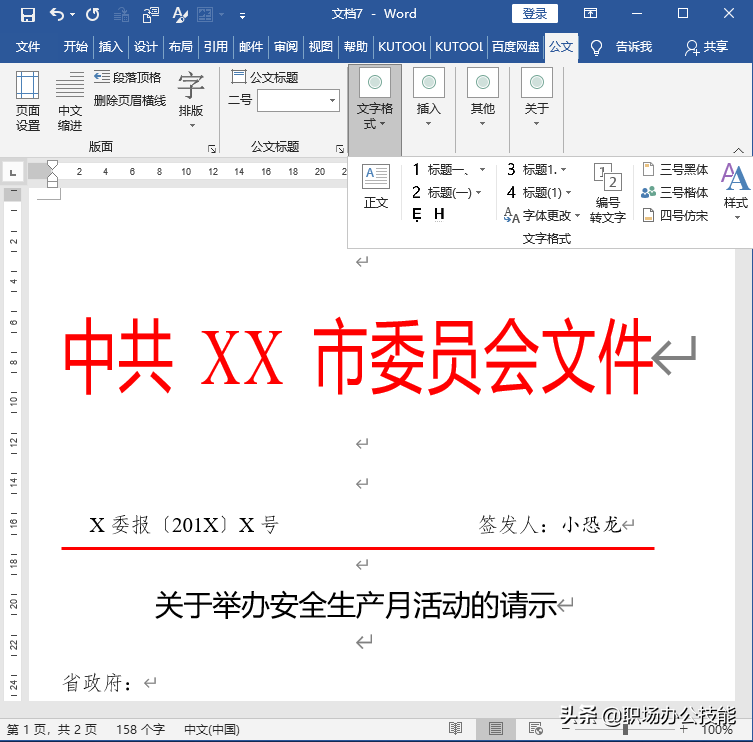
Task: Click language indicator 中文(中国)
Action: [212, 730]
